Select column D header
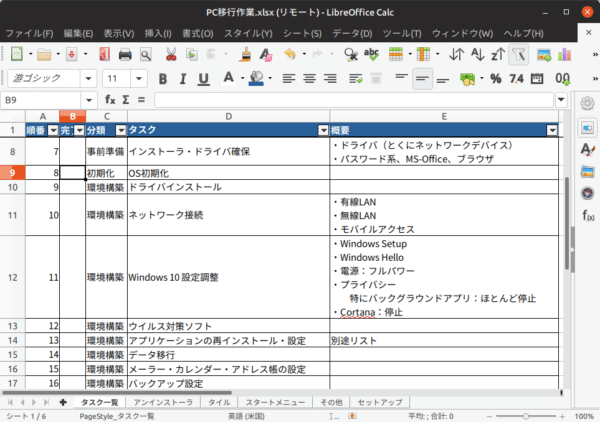Viewport: 600px width, 422px height. tap(228, 116)
